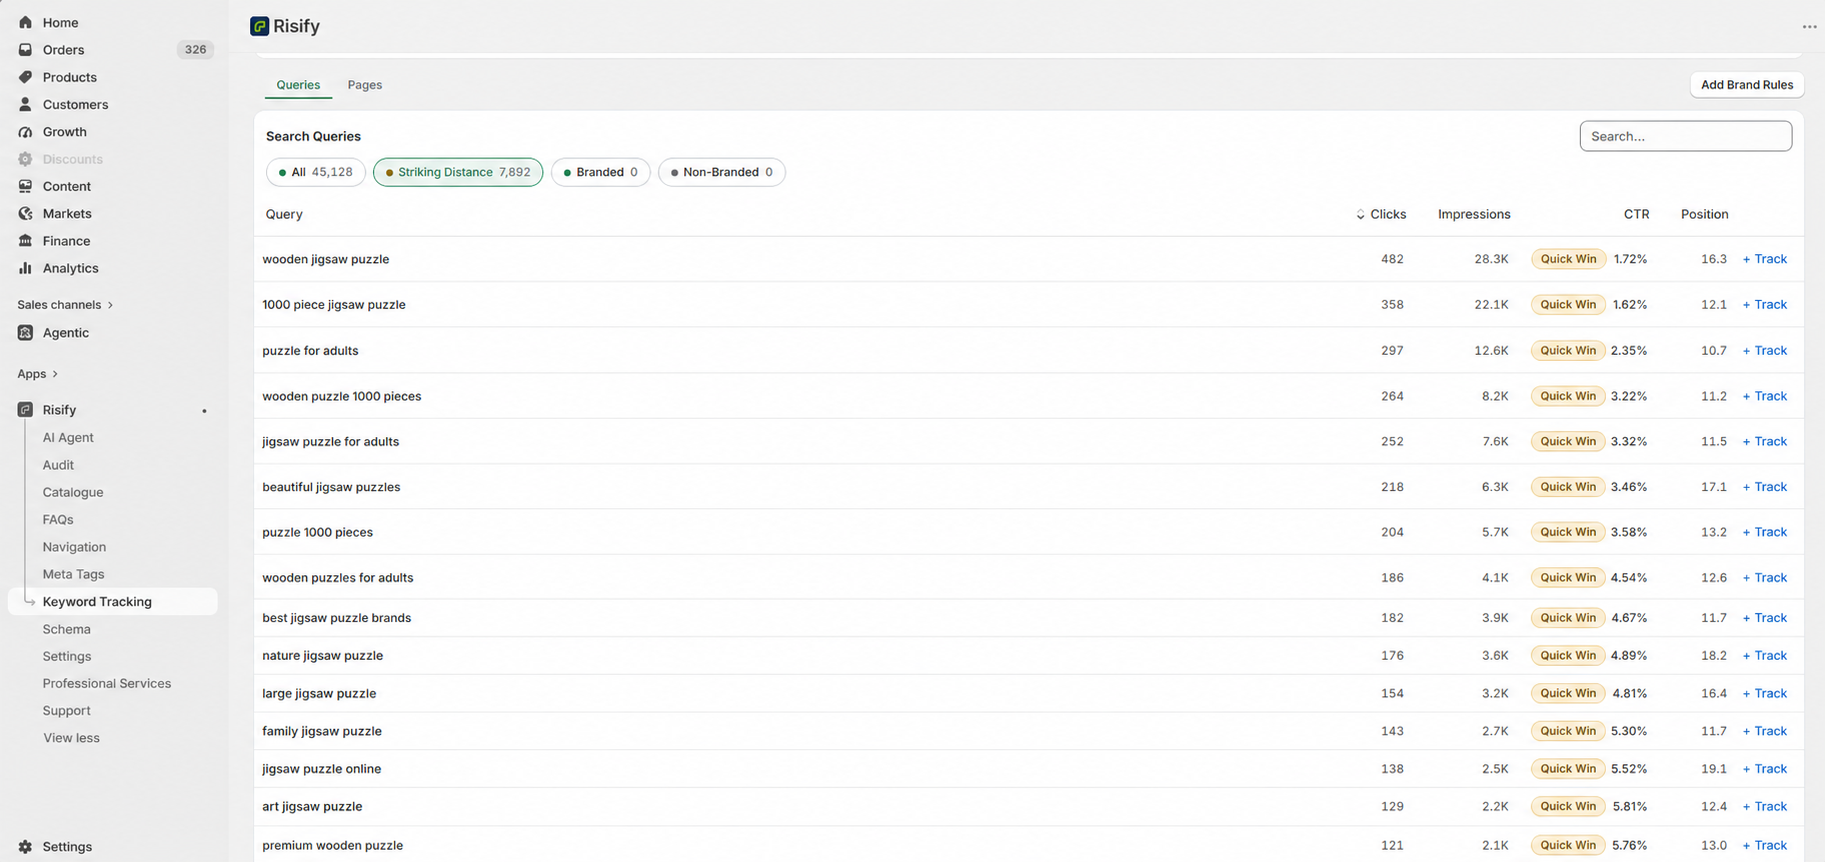Click the Markets globe icon
1825x862 pixels.
coord(25,213)
